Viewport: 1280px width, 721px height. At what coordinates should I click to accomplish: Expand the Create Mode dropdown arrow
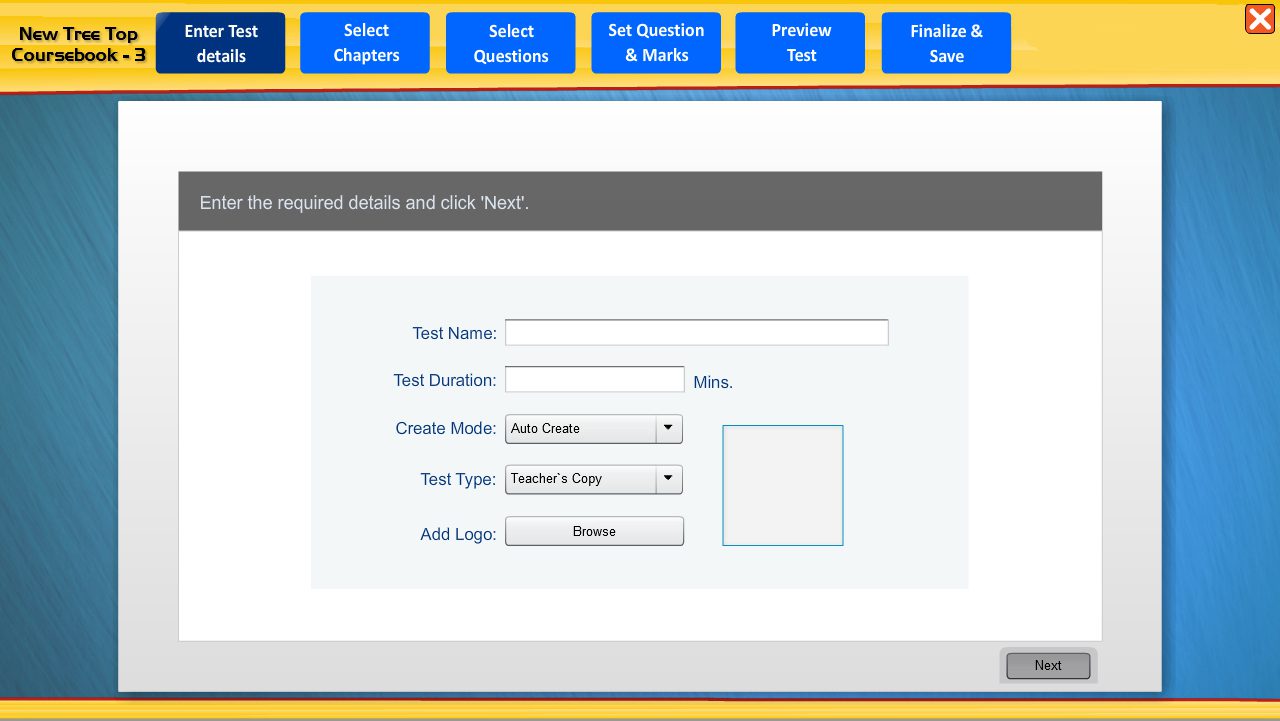[669, 429]
